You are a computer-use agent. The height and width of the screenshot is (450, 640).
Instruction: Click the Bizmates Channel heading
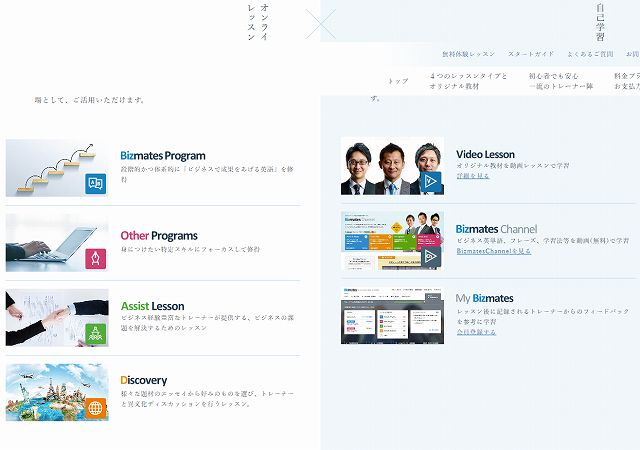point(496,229)
